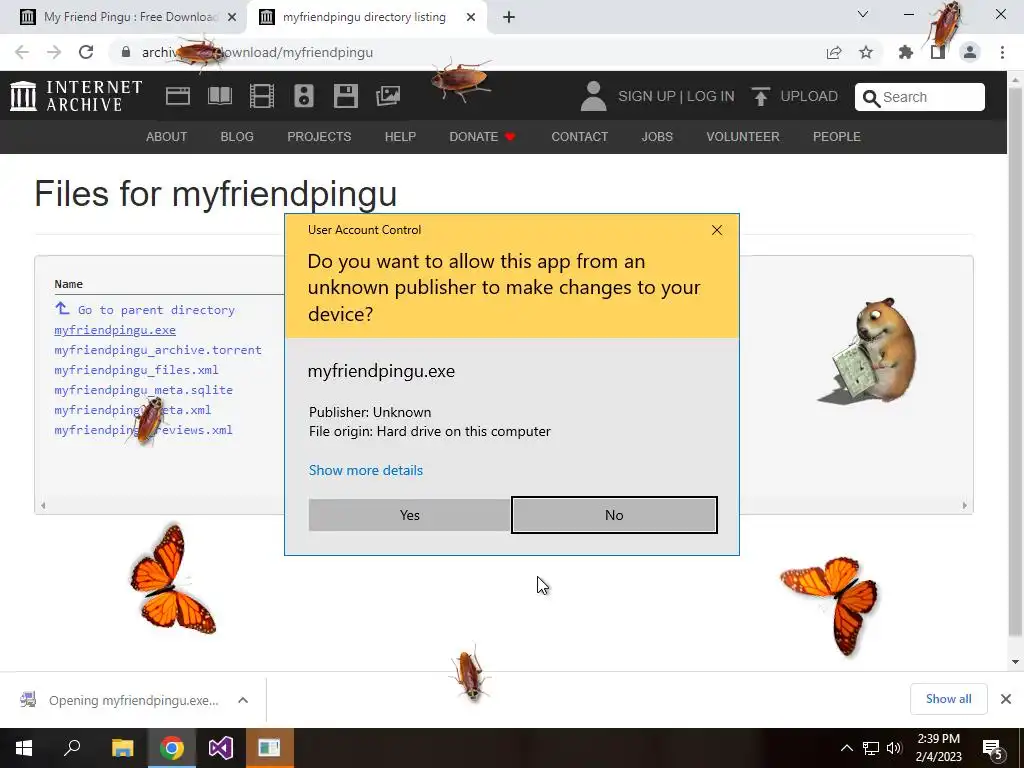1024x768 pixels.
Task: Select the myfriendpingu directory listing tab
Action: (x=367, y=17)
